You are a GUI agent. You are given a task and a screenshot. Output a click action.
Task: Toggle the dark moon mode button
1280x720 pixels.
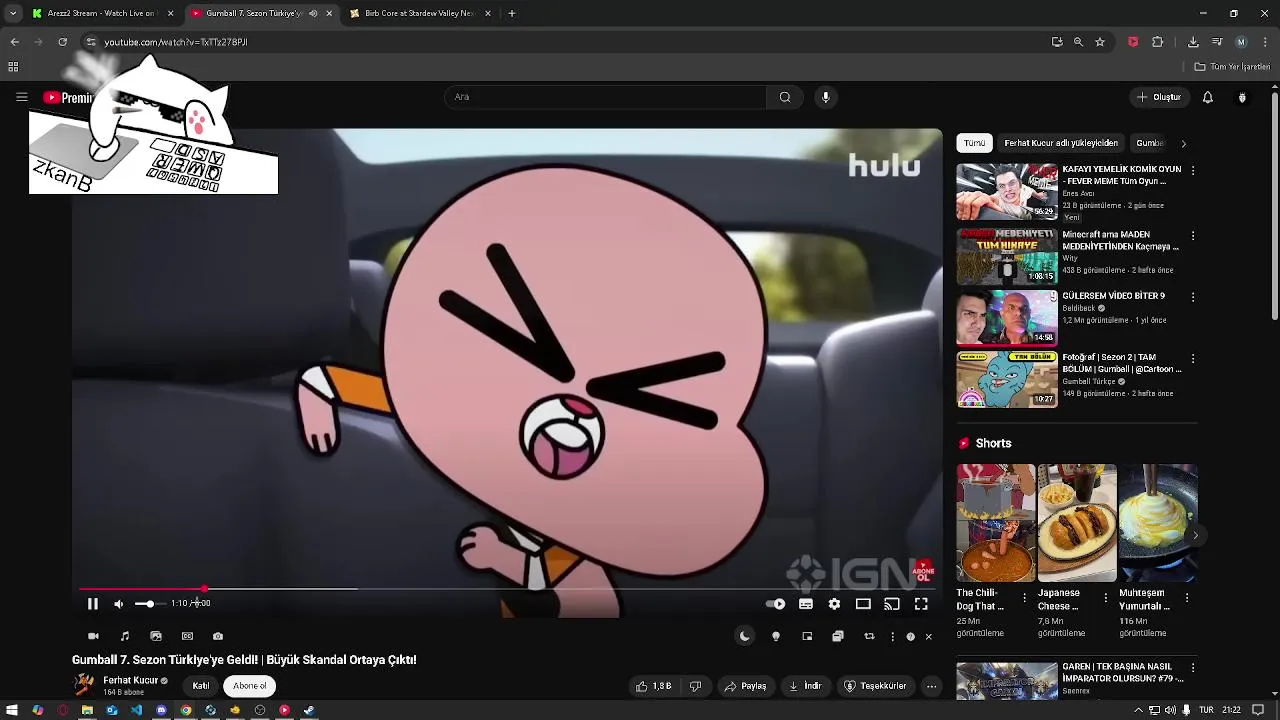point(744,636)
